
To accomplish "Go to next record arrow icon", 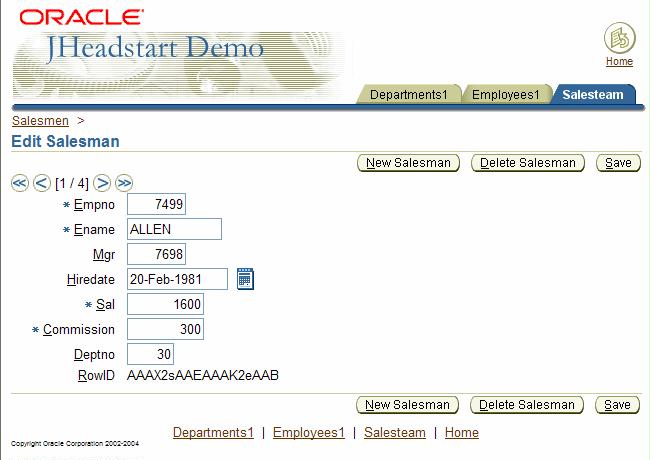I will point(102,183).
